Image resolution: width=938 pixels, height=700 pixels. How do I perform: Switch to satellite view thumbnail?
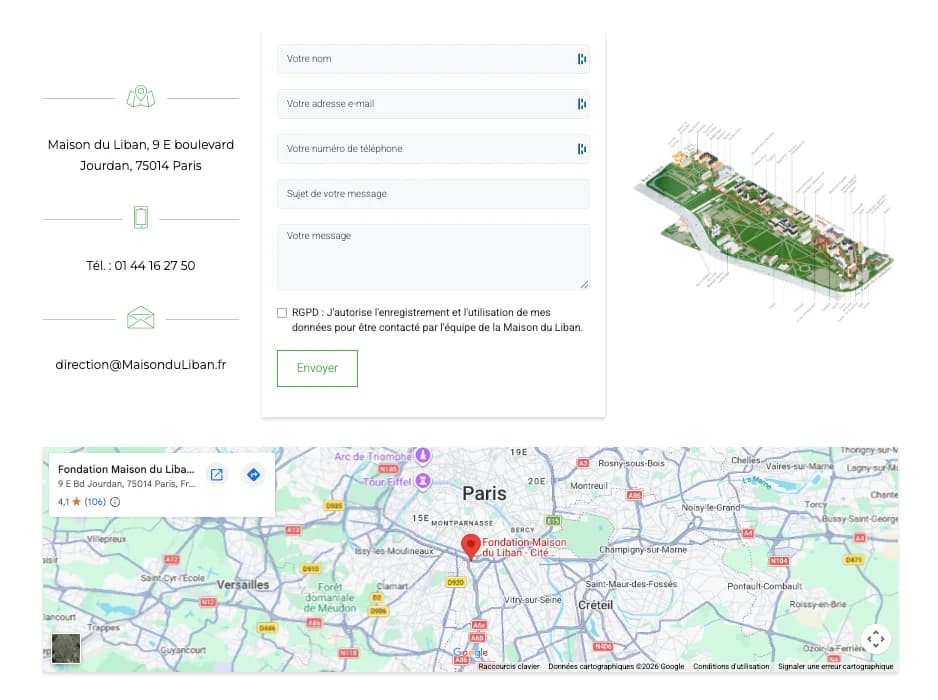point(66,649)
